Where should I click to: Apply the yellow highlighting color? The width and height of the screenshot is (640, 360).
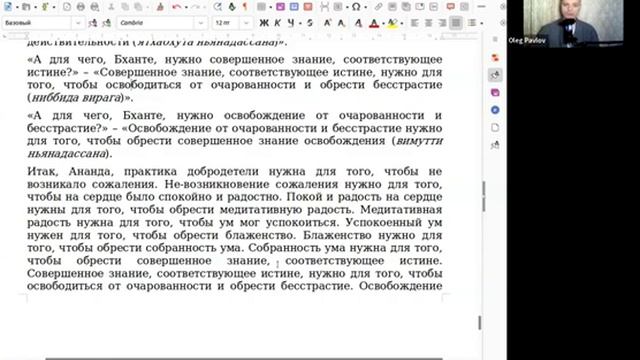point(392,23)
